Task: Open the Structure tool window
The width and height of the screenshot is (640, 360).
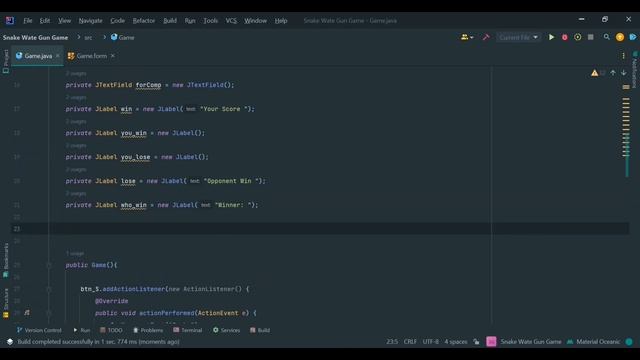Action: tap(6, 303)
